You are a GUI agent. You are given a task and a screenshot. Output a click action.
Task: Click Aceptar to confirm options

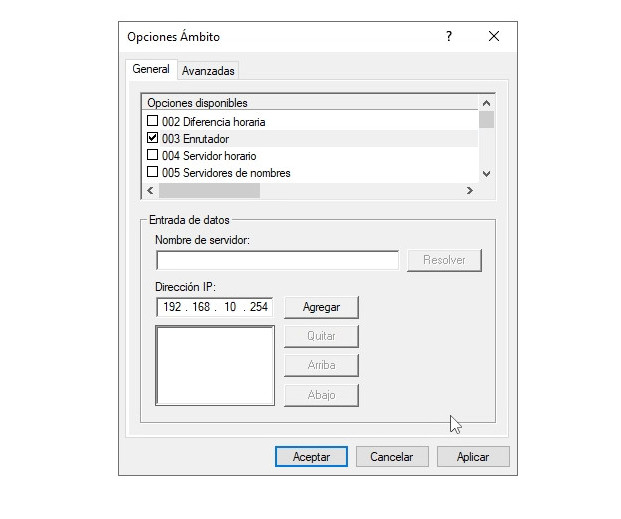coord(311,456)
